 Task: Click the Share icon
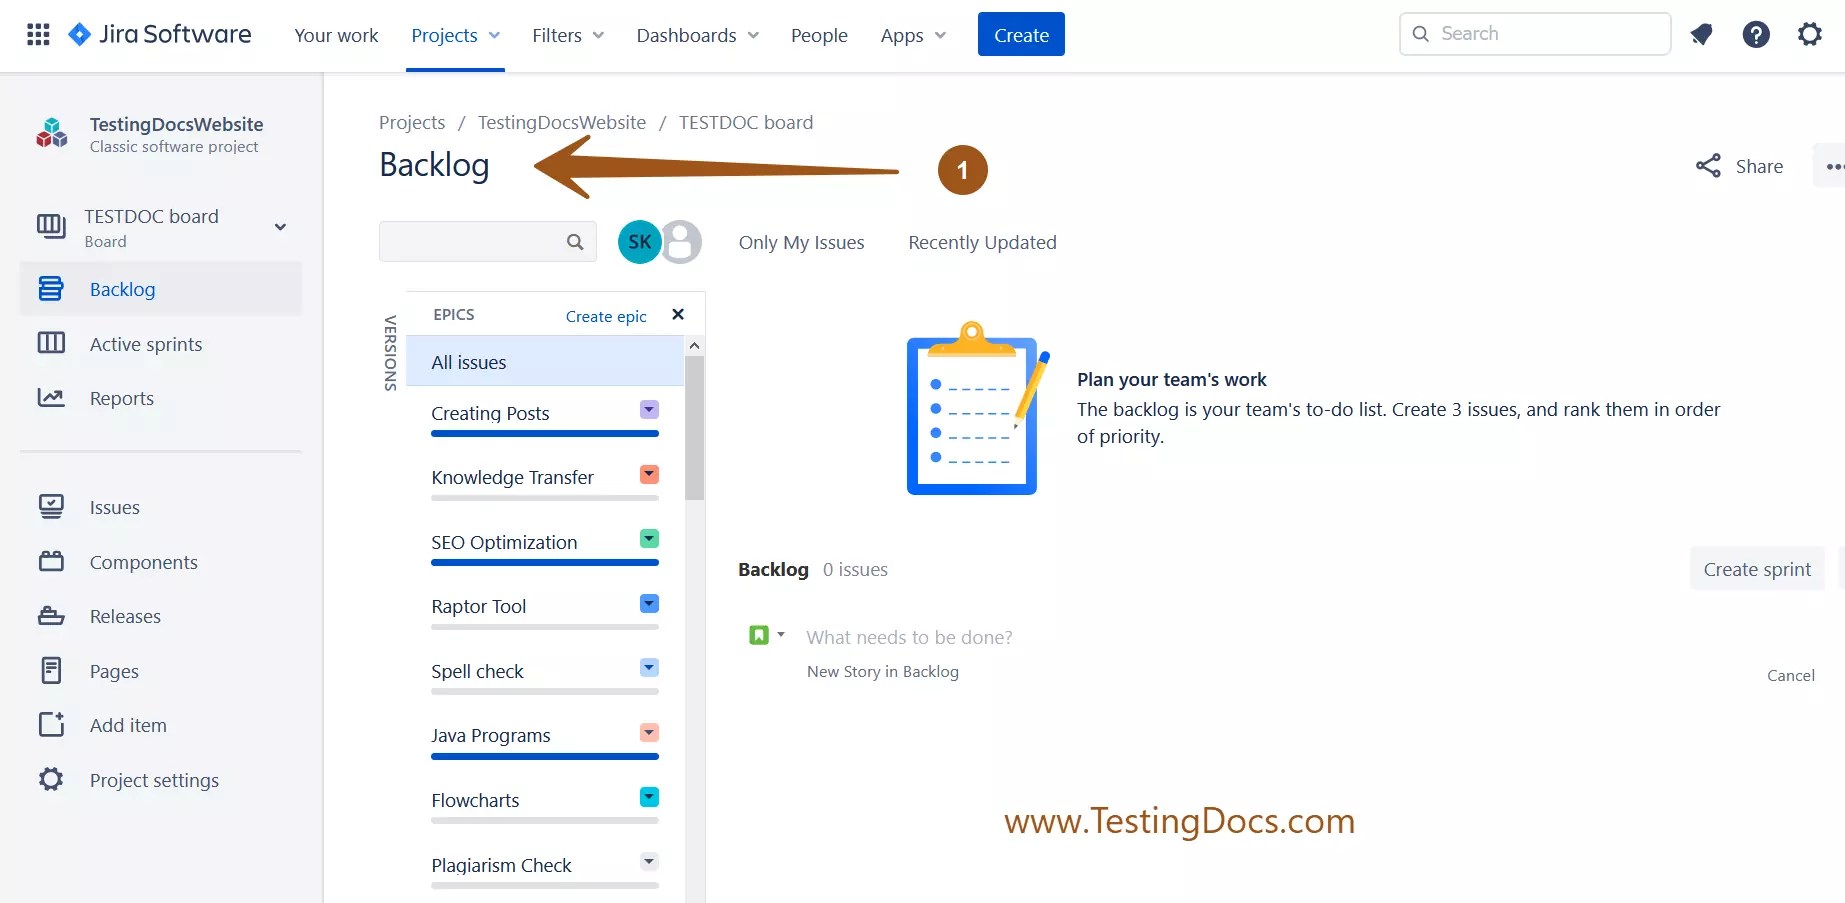tap(1708, 166)
